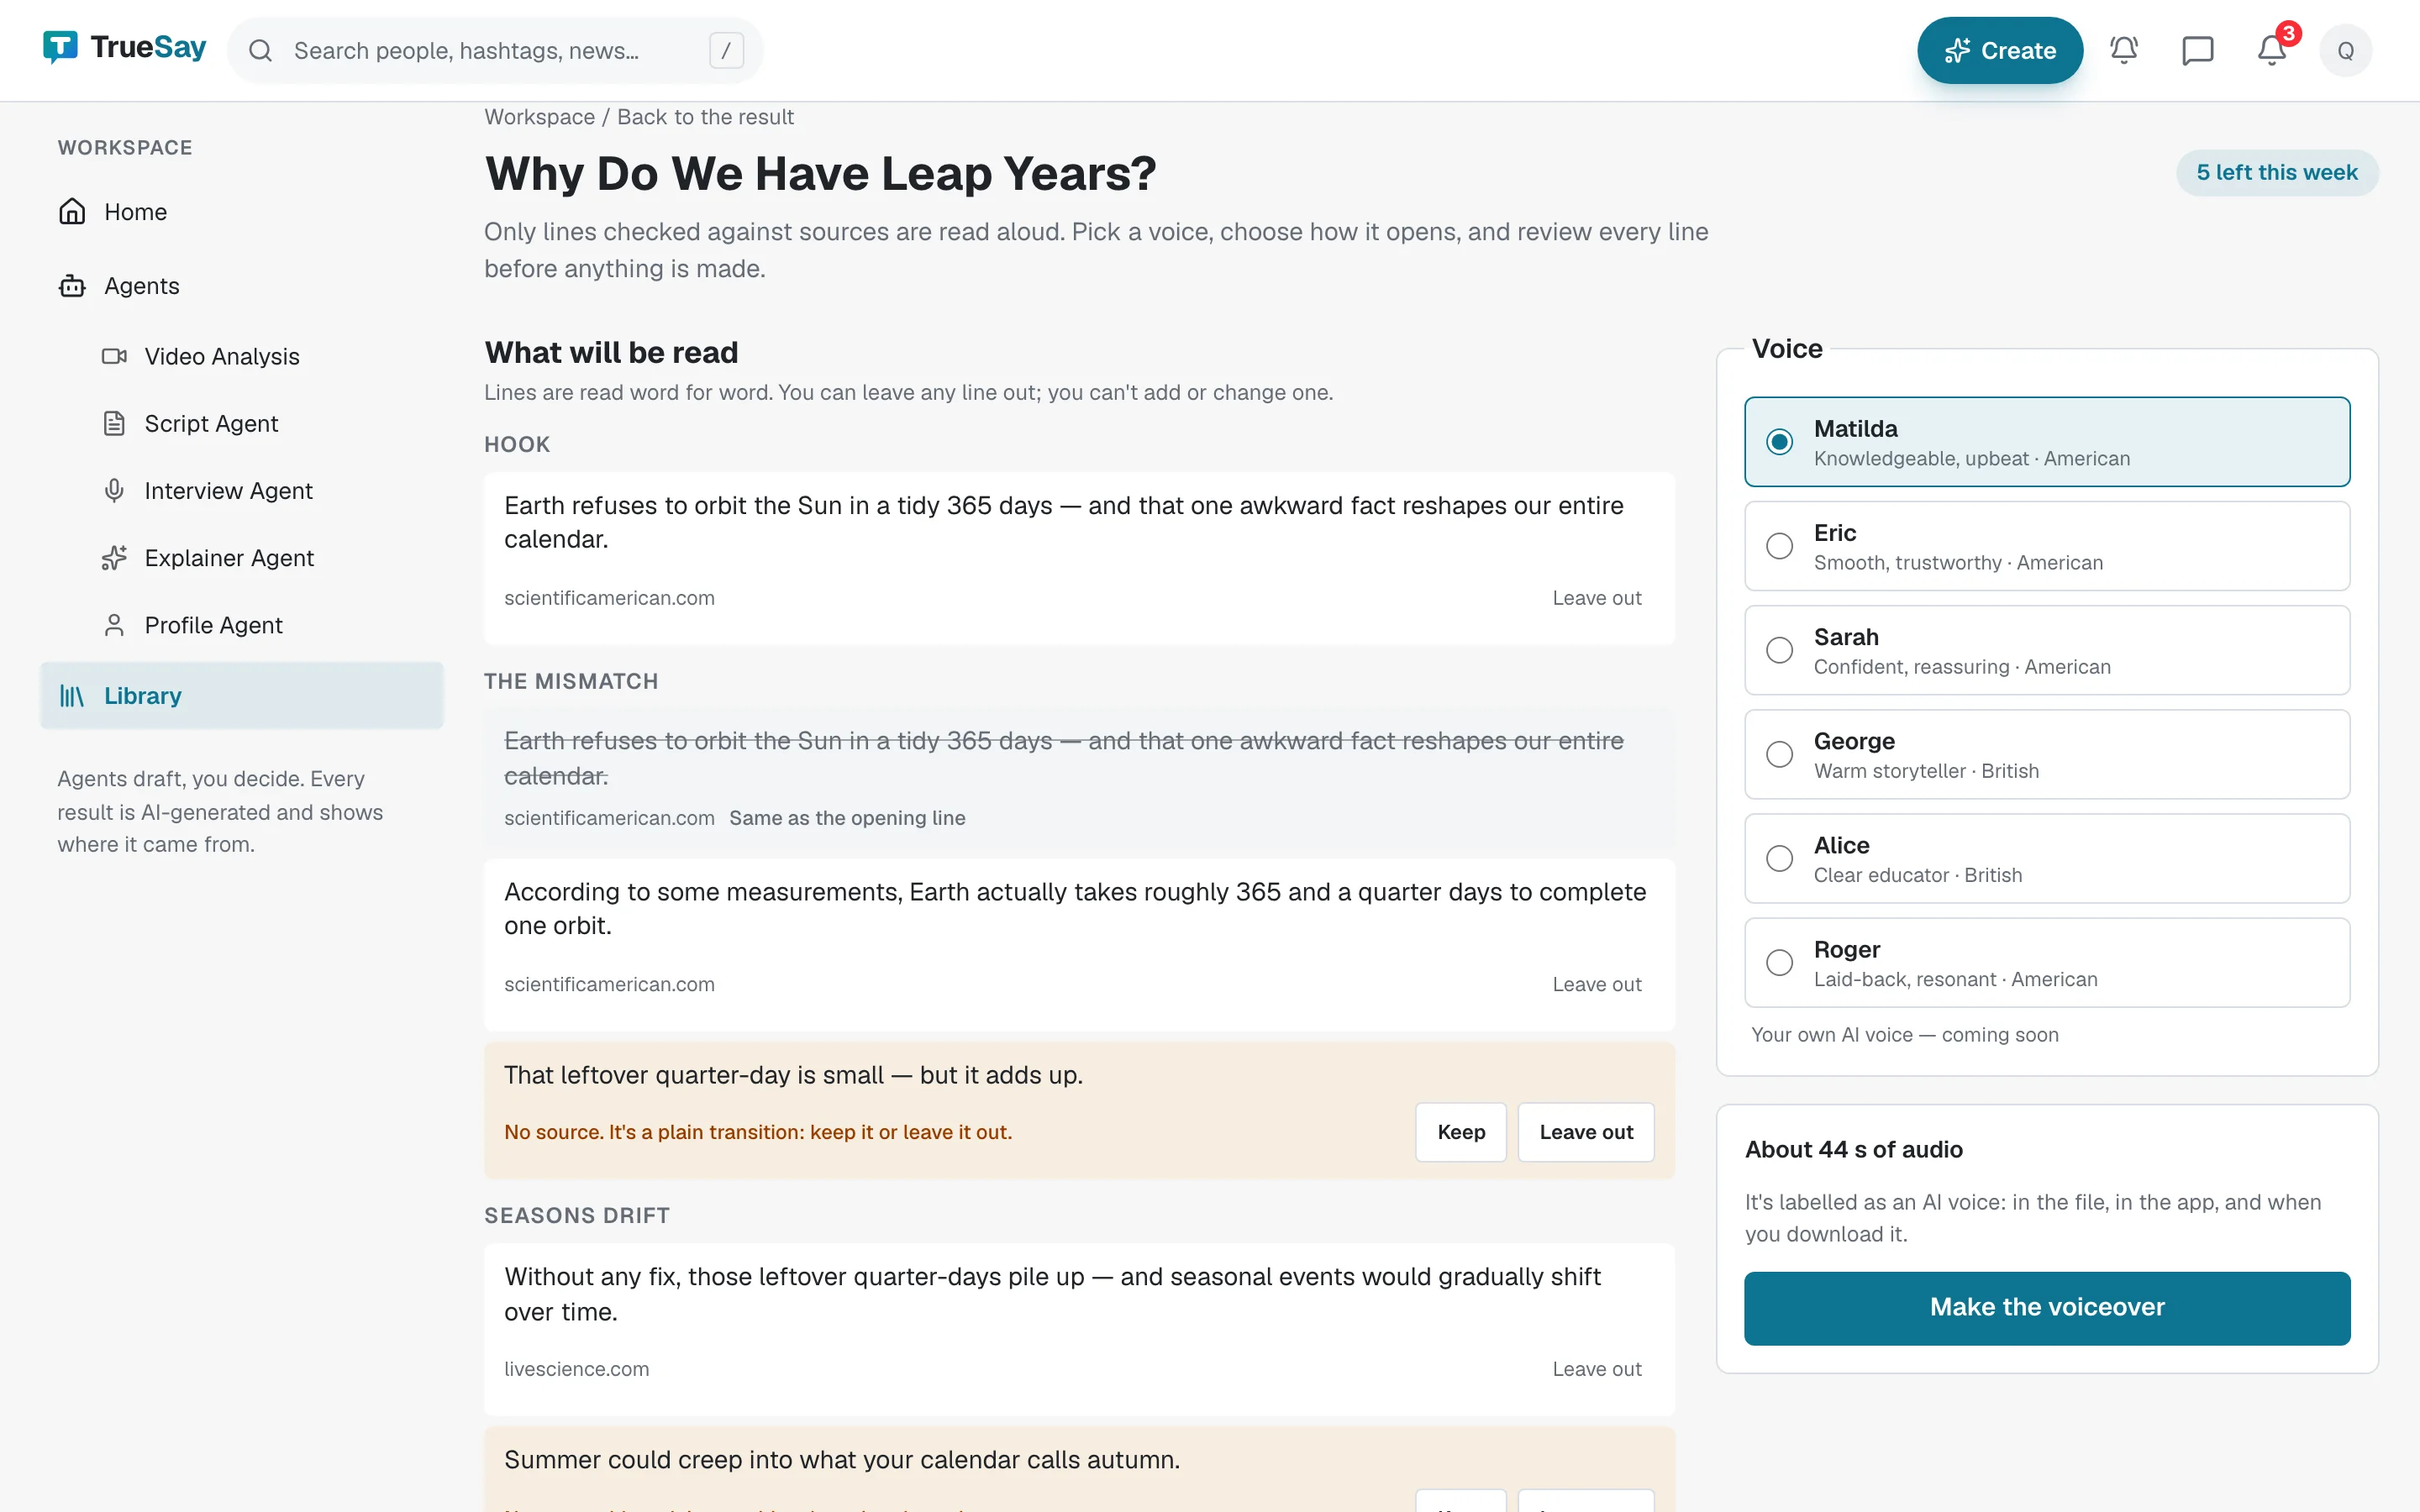Open Agents in the sidebar
2420x1512 pixels.
pos(241,286)
